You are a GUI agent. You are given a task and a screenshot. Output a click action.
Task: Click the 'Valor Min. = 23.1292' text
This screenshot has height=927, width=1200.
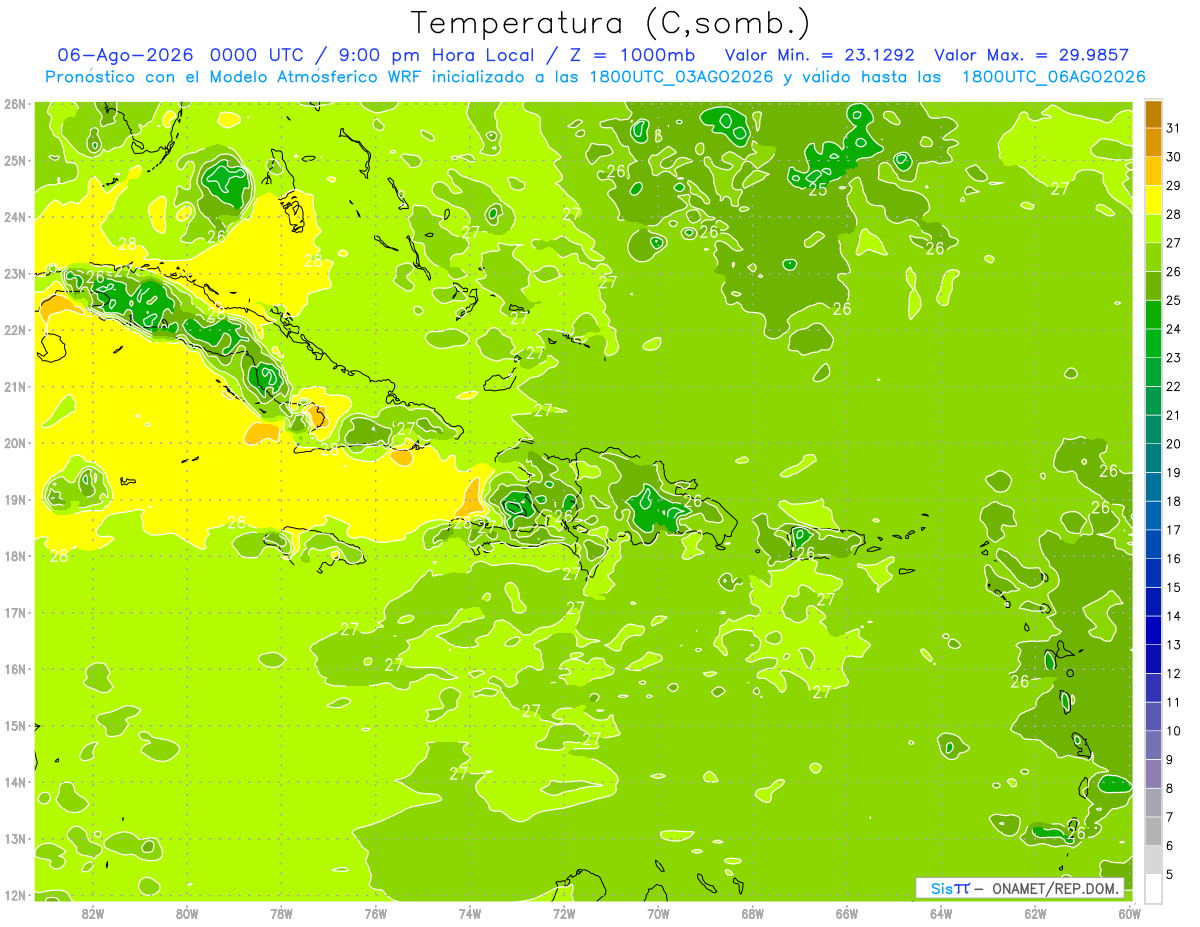coord(821,55)
